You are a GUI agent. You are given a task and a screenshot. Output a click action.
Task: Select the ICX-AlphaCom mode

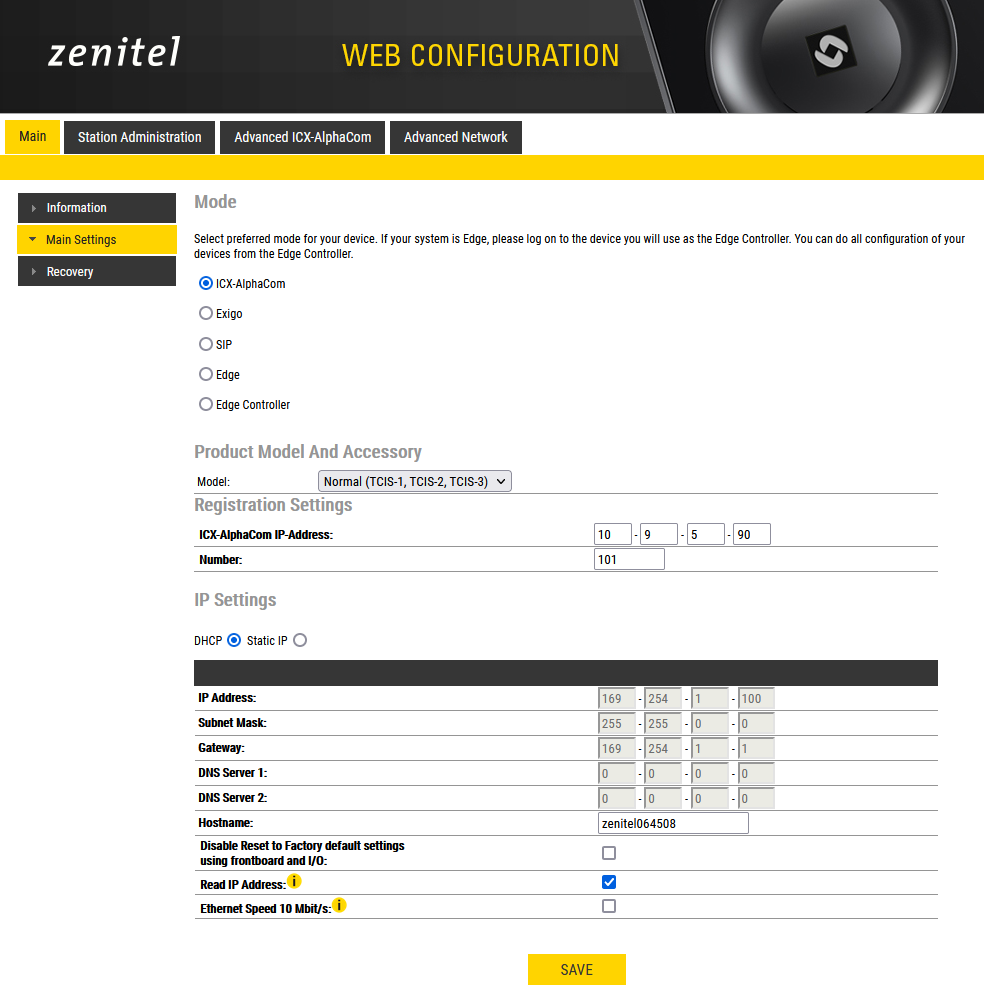point(206,283)
